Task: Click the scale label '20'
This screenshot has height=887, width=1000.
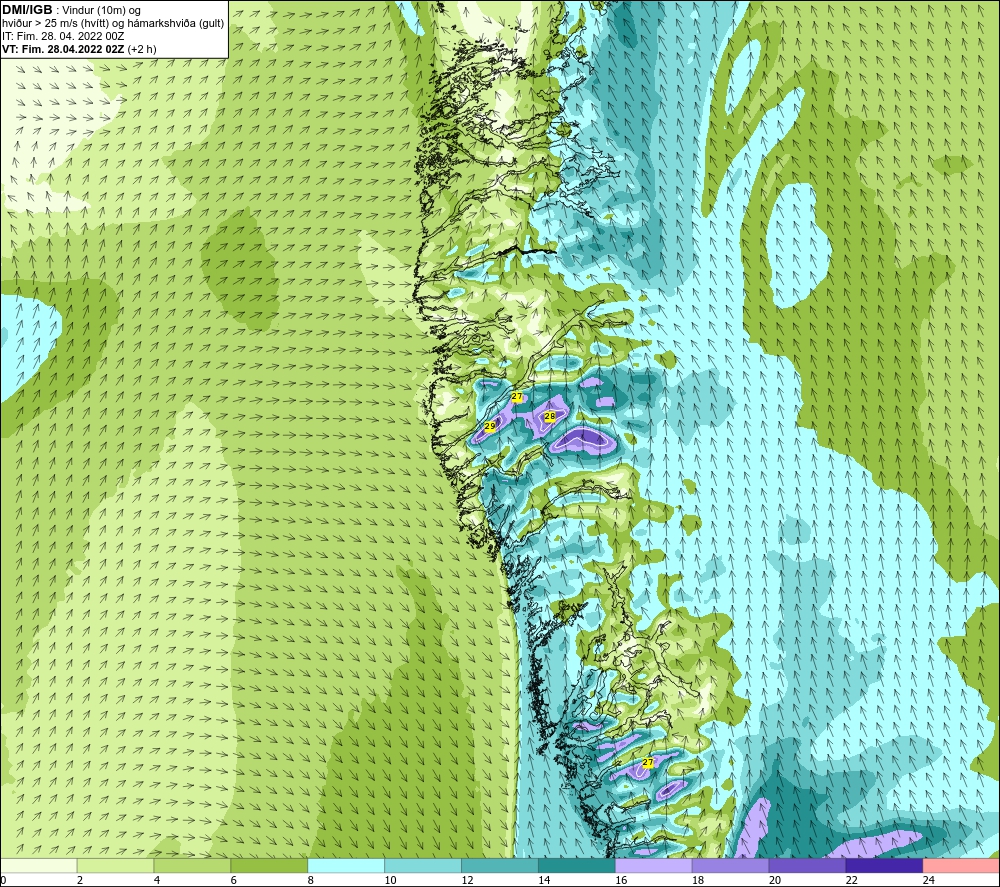Action: pyautogui.click(x=775, y=880)
